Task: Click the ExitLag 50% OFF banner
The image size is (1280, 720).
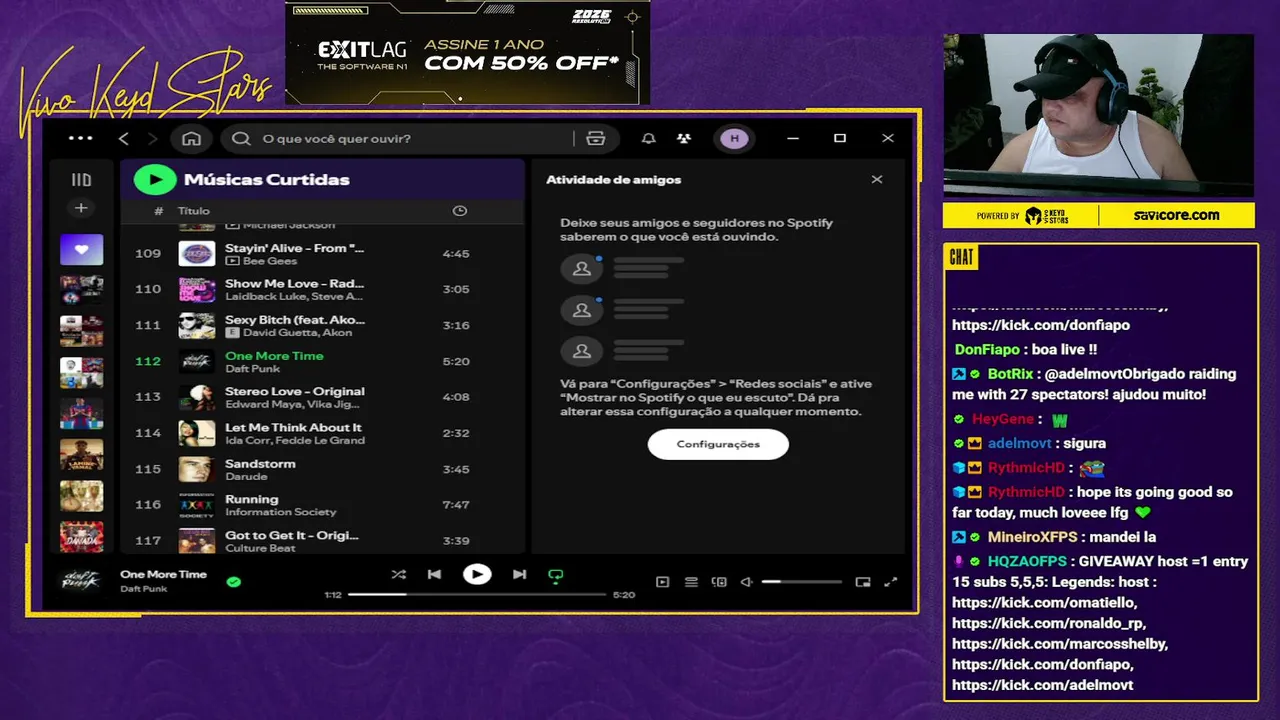Action: [x=467, y=52]
